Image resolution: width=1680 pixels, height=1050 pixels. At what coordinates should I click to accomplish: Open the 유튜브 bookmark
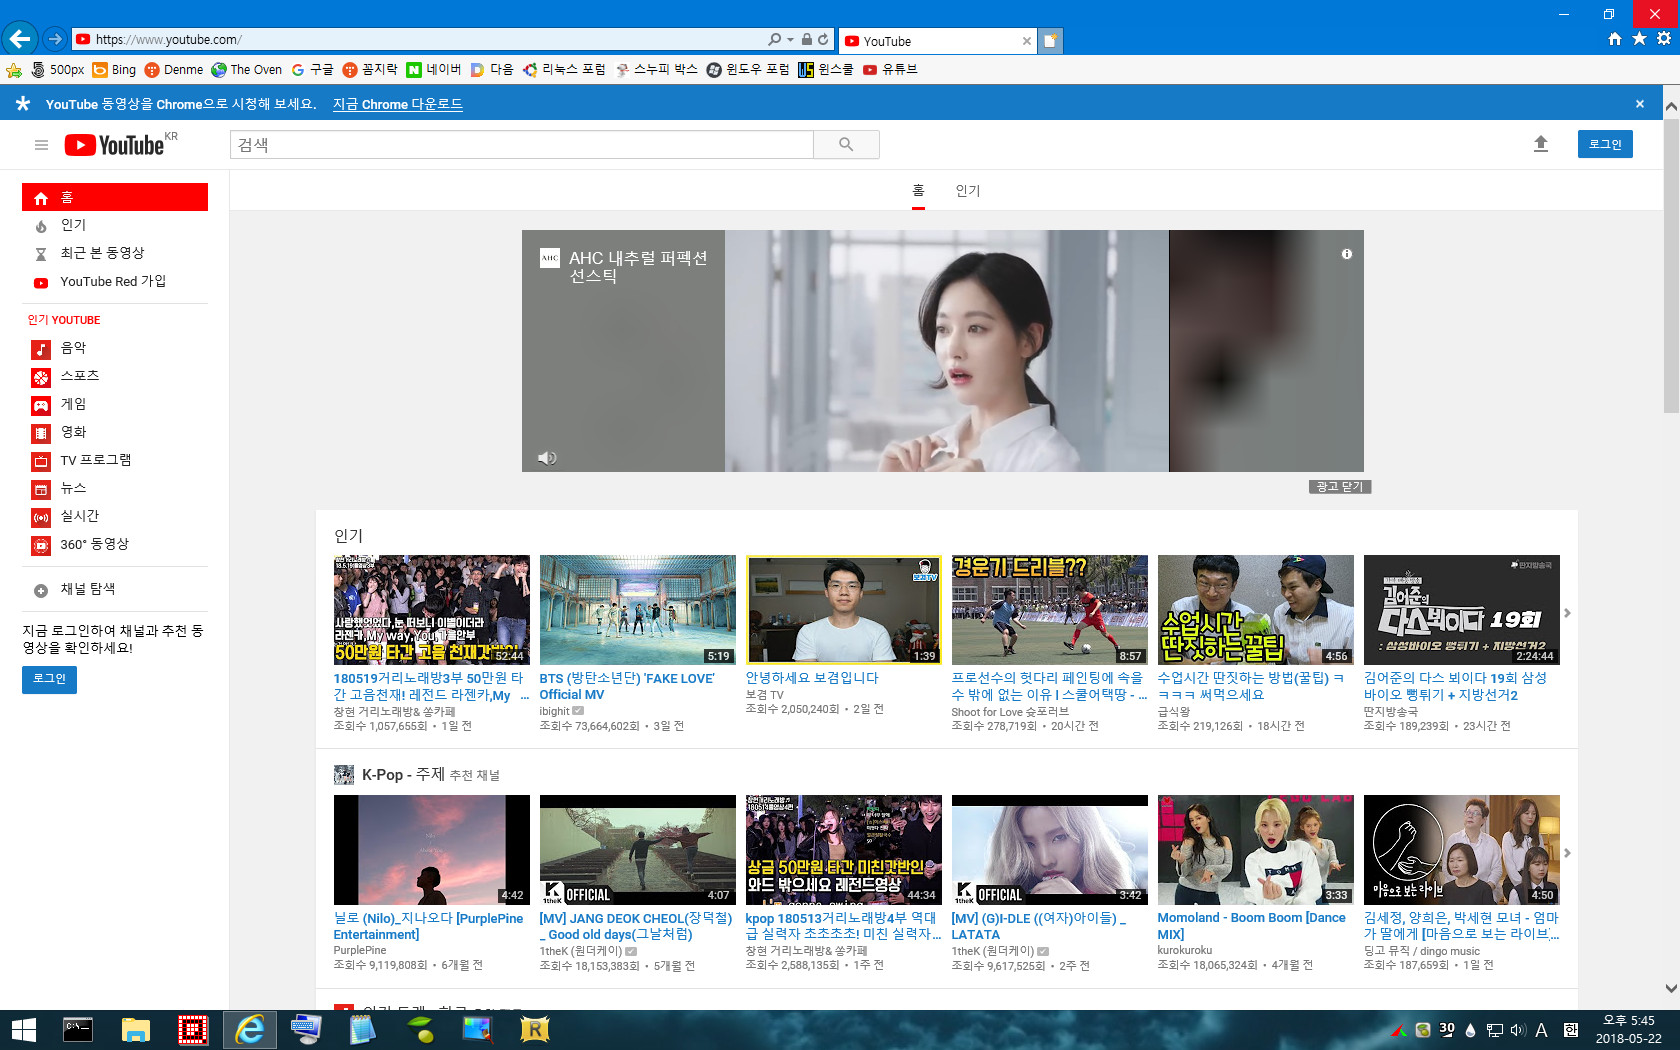890,70
